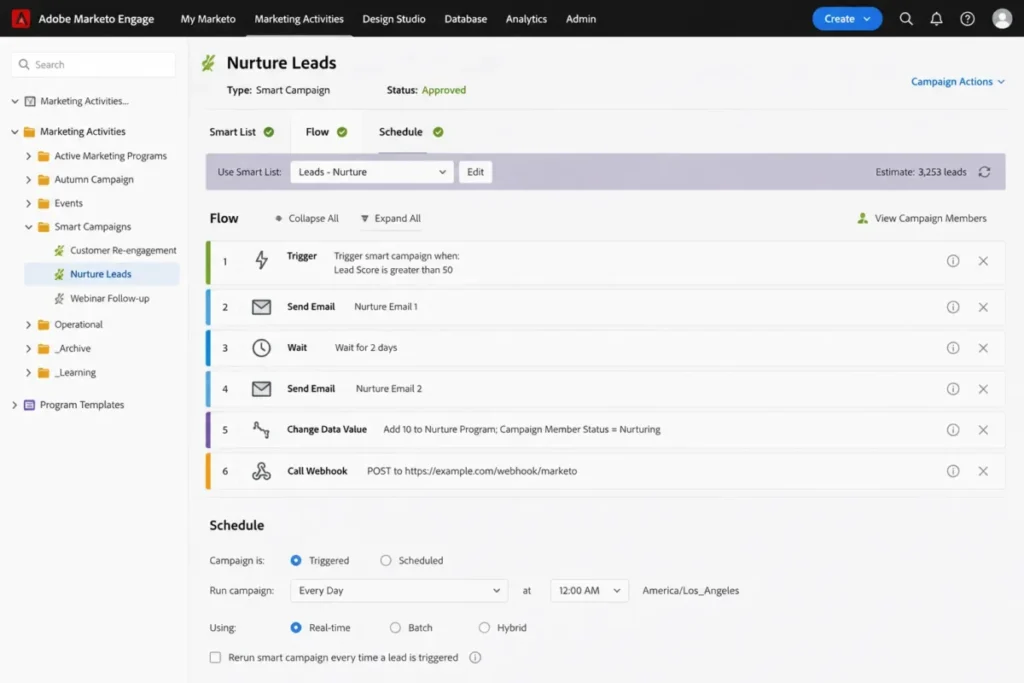
Task: Select the Batch radio option
Action: click(x=395, y=627)
